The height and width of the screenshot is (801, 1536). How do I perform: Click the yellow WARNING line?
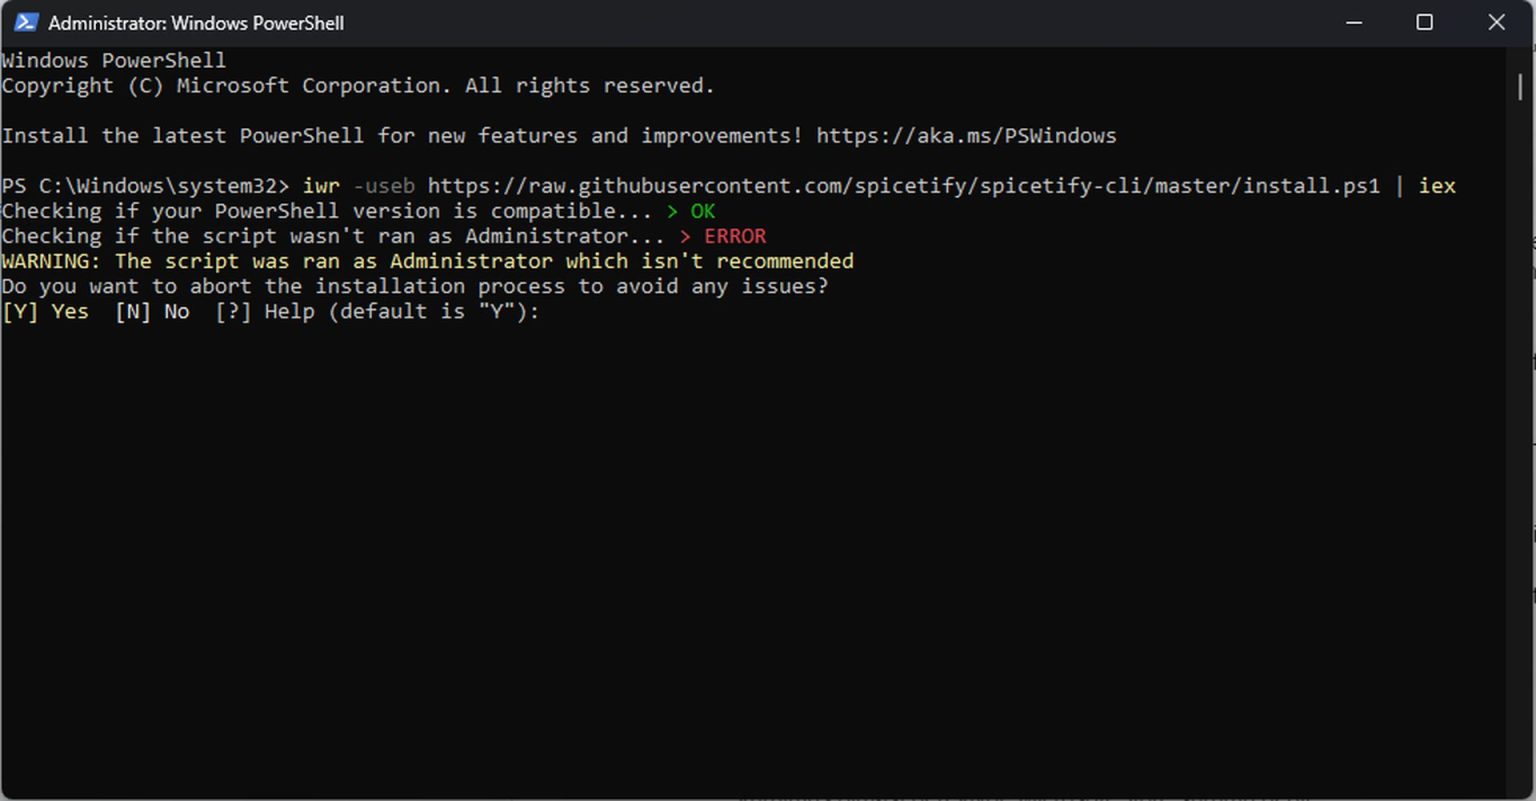point(427,261)
